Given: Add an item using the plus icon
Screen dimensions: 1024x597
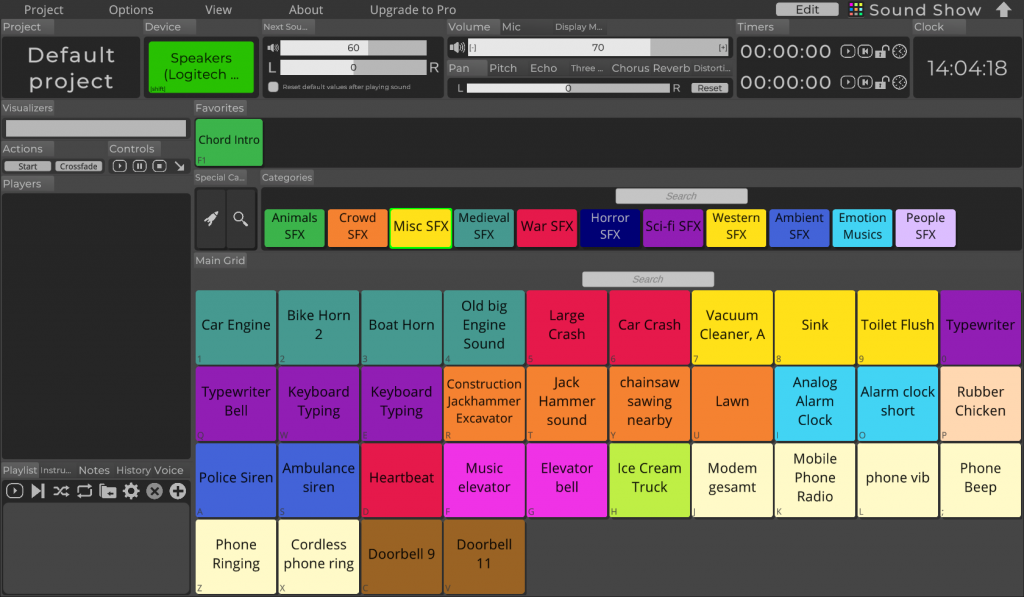Looking at the screenshot, I should click(x=178, y=491).
